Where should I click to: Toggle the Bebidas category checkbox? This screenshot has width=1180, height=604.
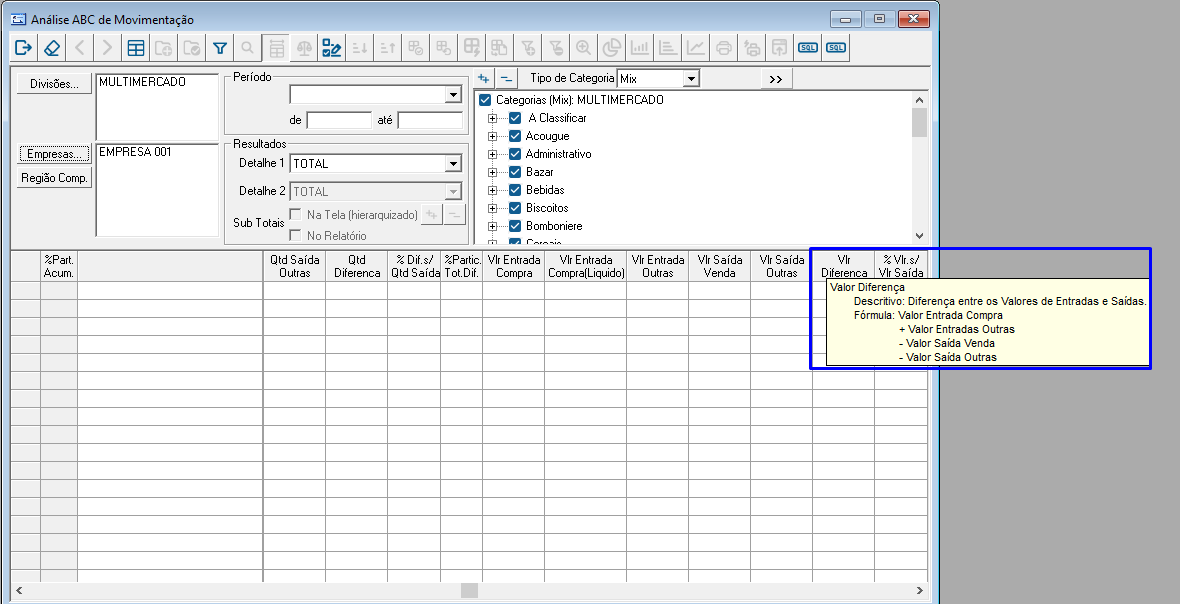point(515,190)
